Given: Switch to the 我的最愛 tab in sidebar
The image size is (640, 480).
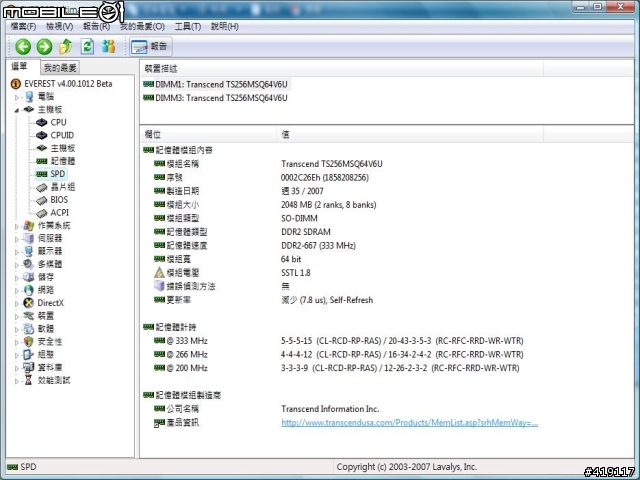Looking at the screenshot, I should [x=60, y=67].
